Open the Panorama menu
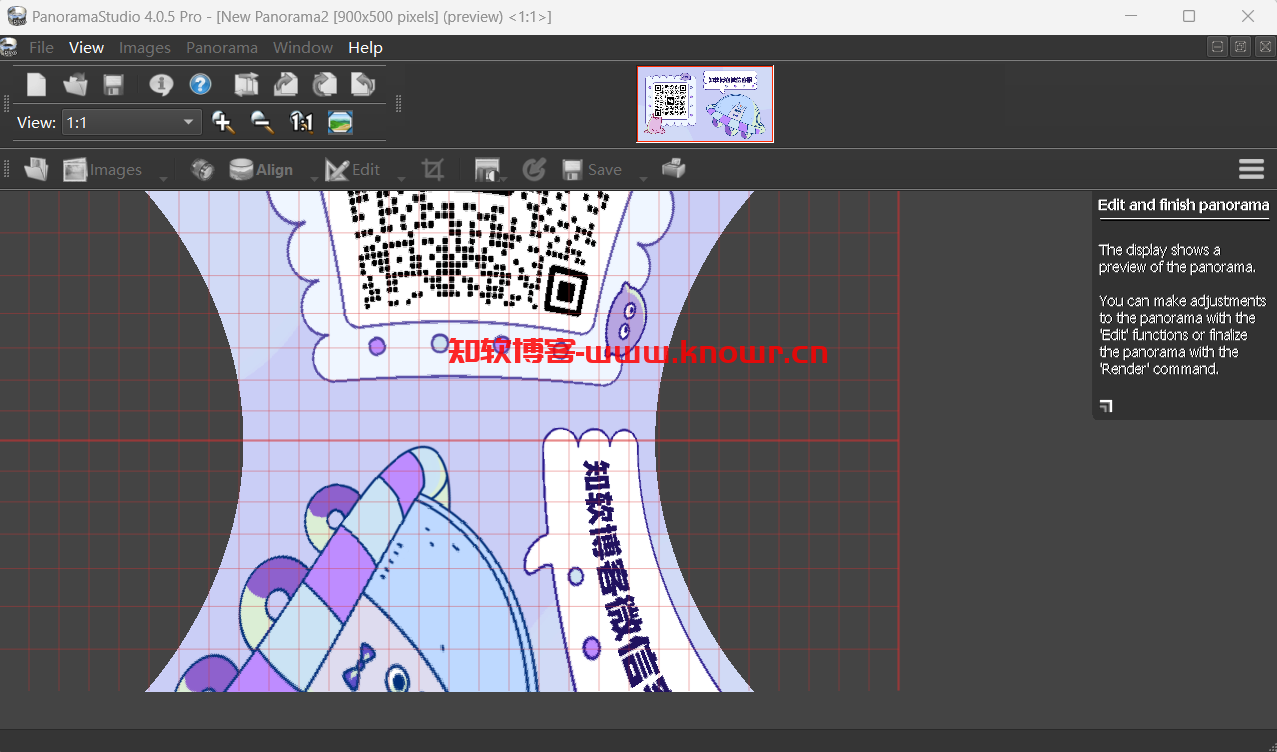The width and height of the screenshot is (1277, 752). click(x=222, y=47)
